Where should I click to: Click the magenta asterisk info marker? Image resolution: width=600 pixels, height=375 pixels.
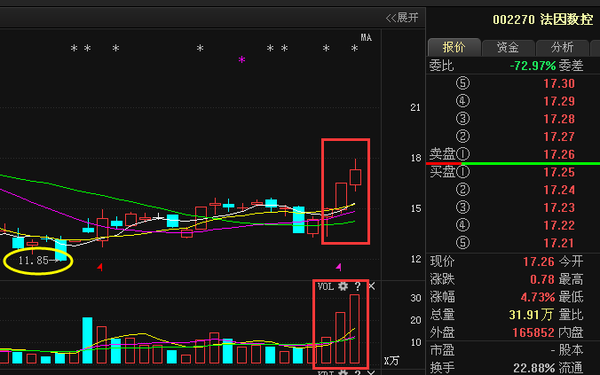tap(242, 60)
